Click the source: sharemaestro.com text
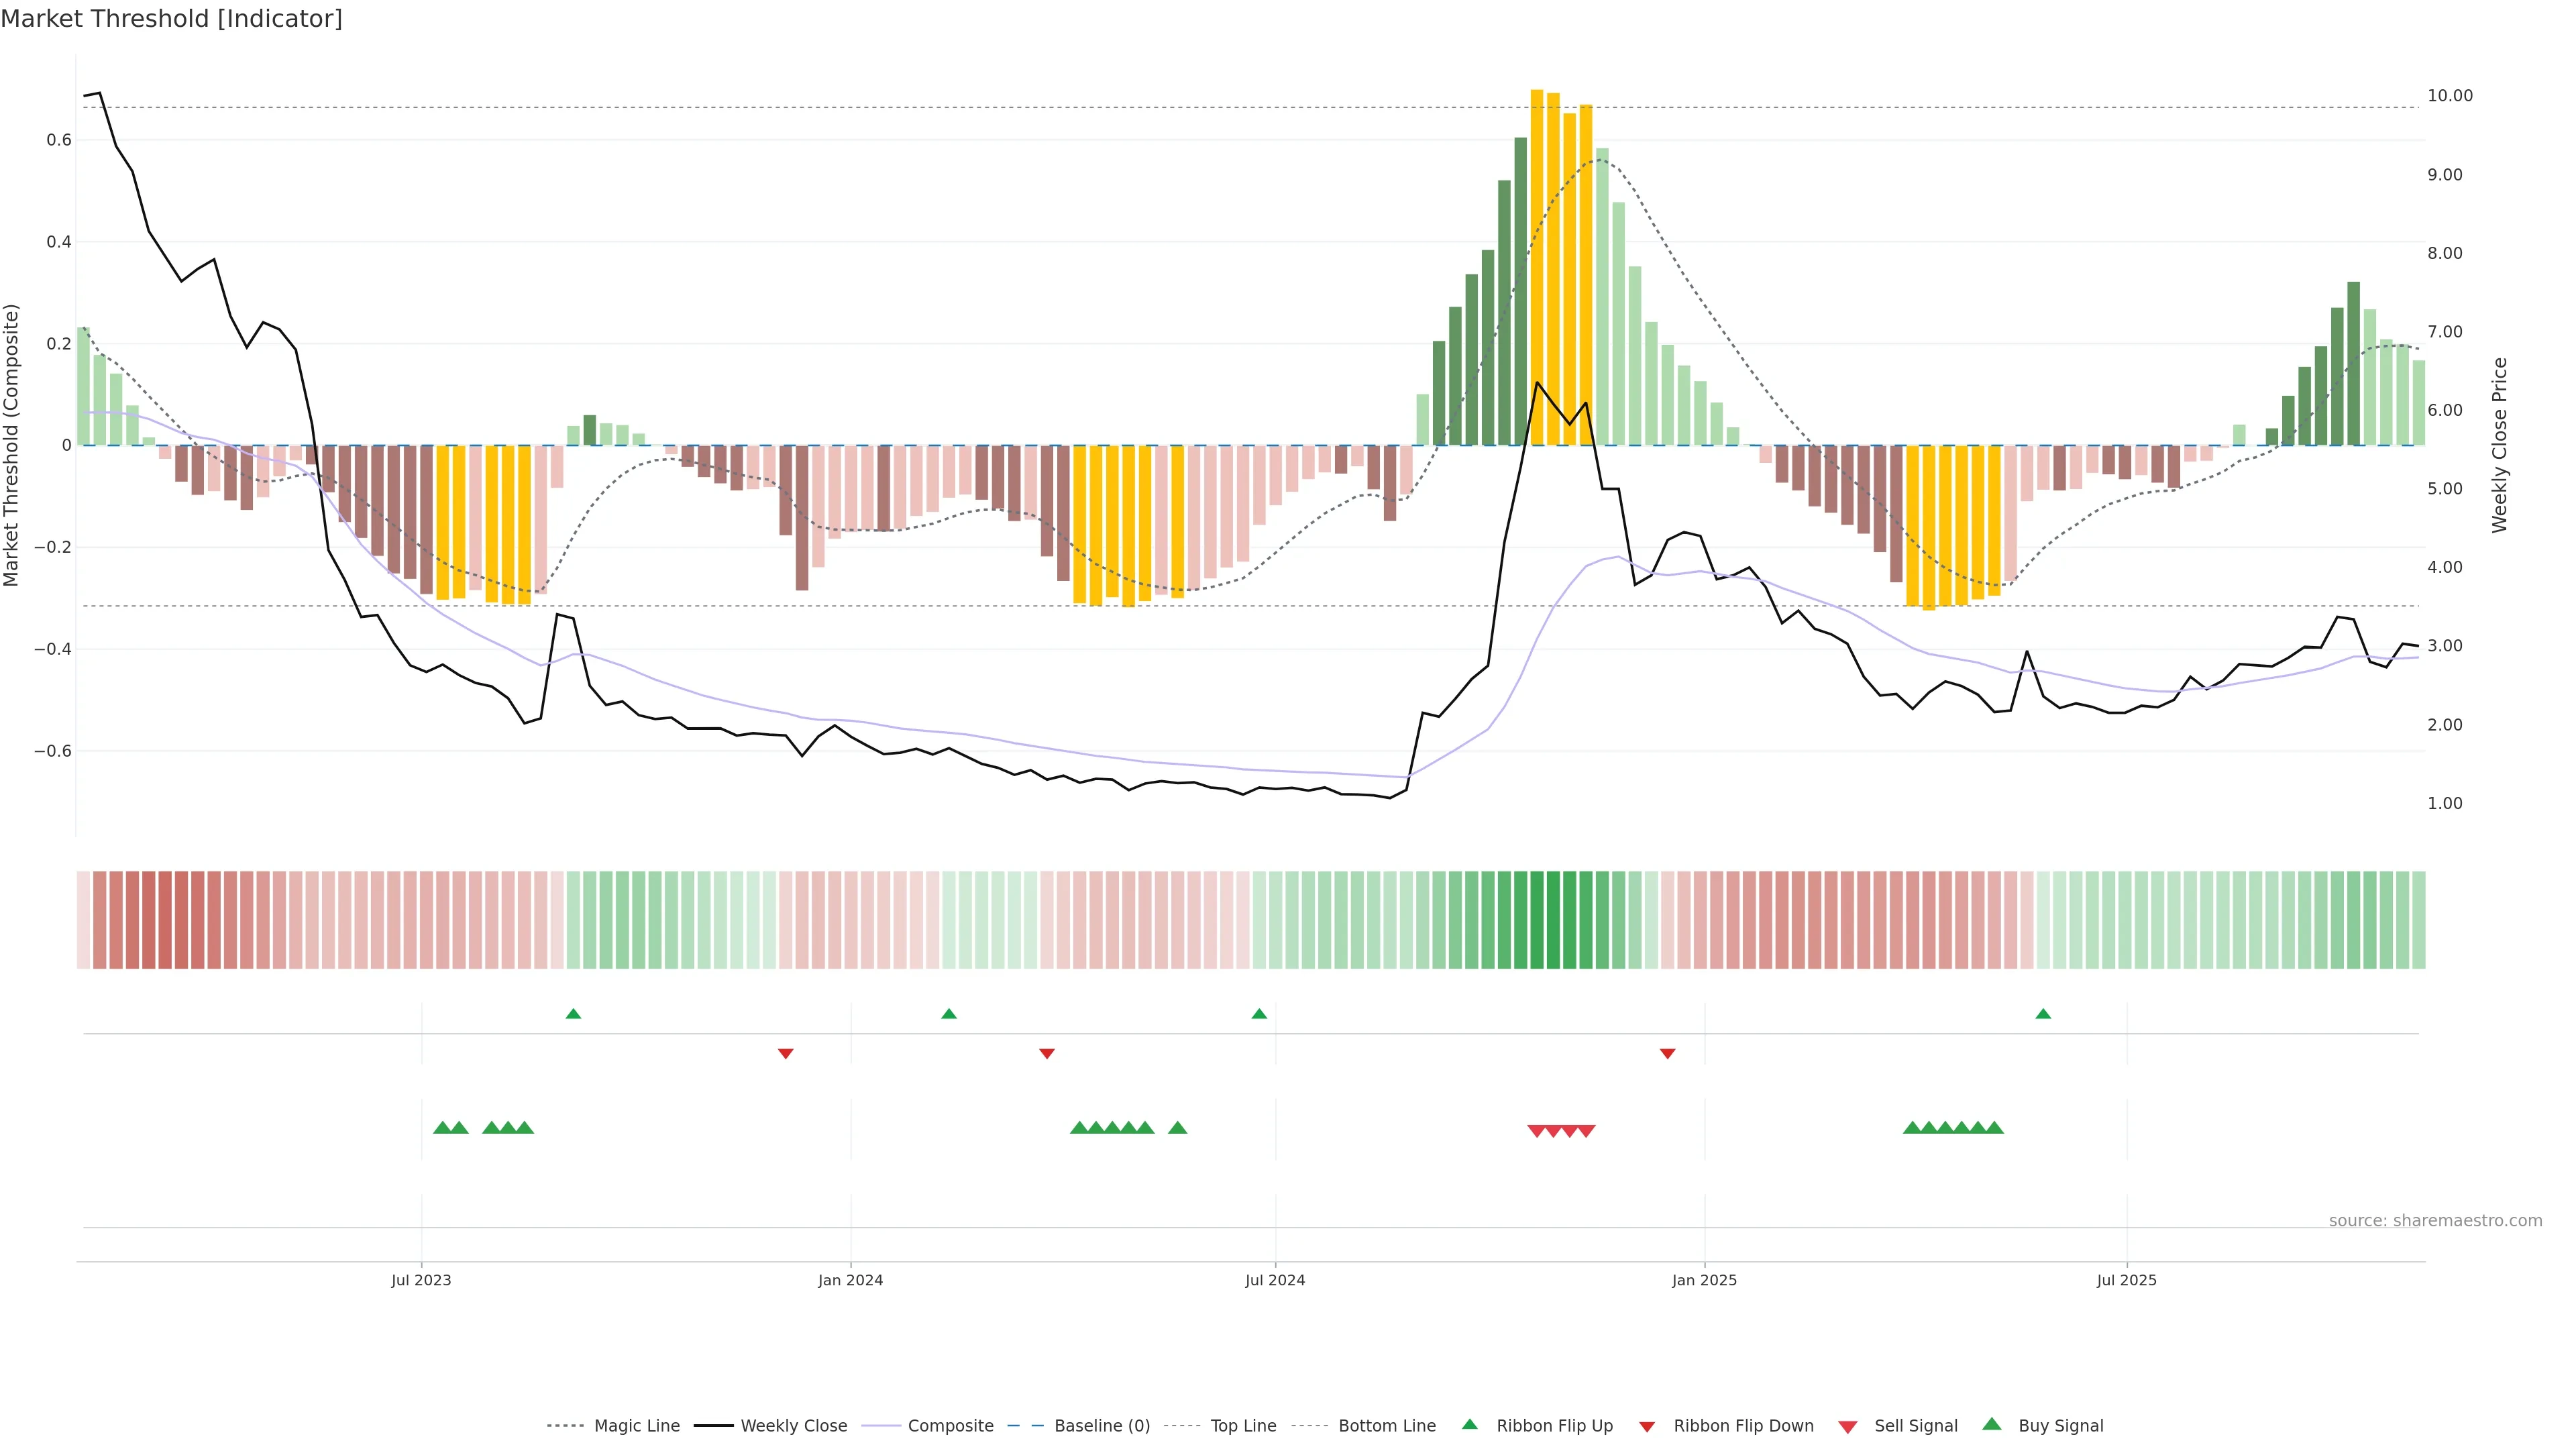Viewport: 2576px width, 1449px height. (2435, 1220)
